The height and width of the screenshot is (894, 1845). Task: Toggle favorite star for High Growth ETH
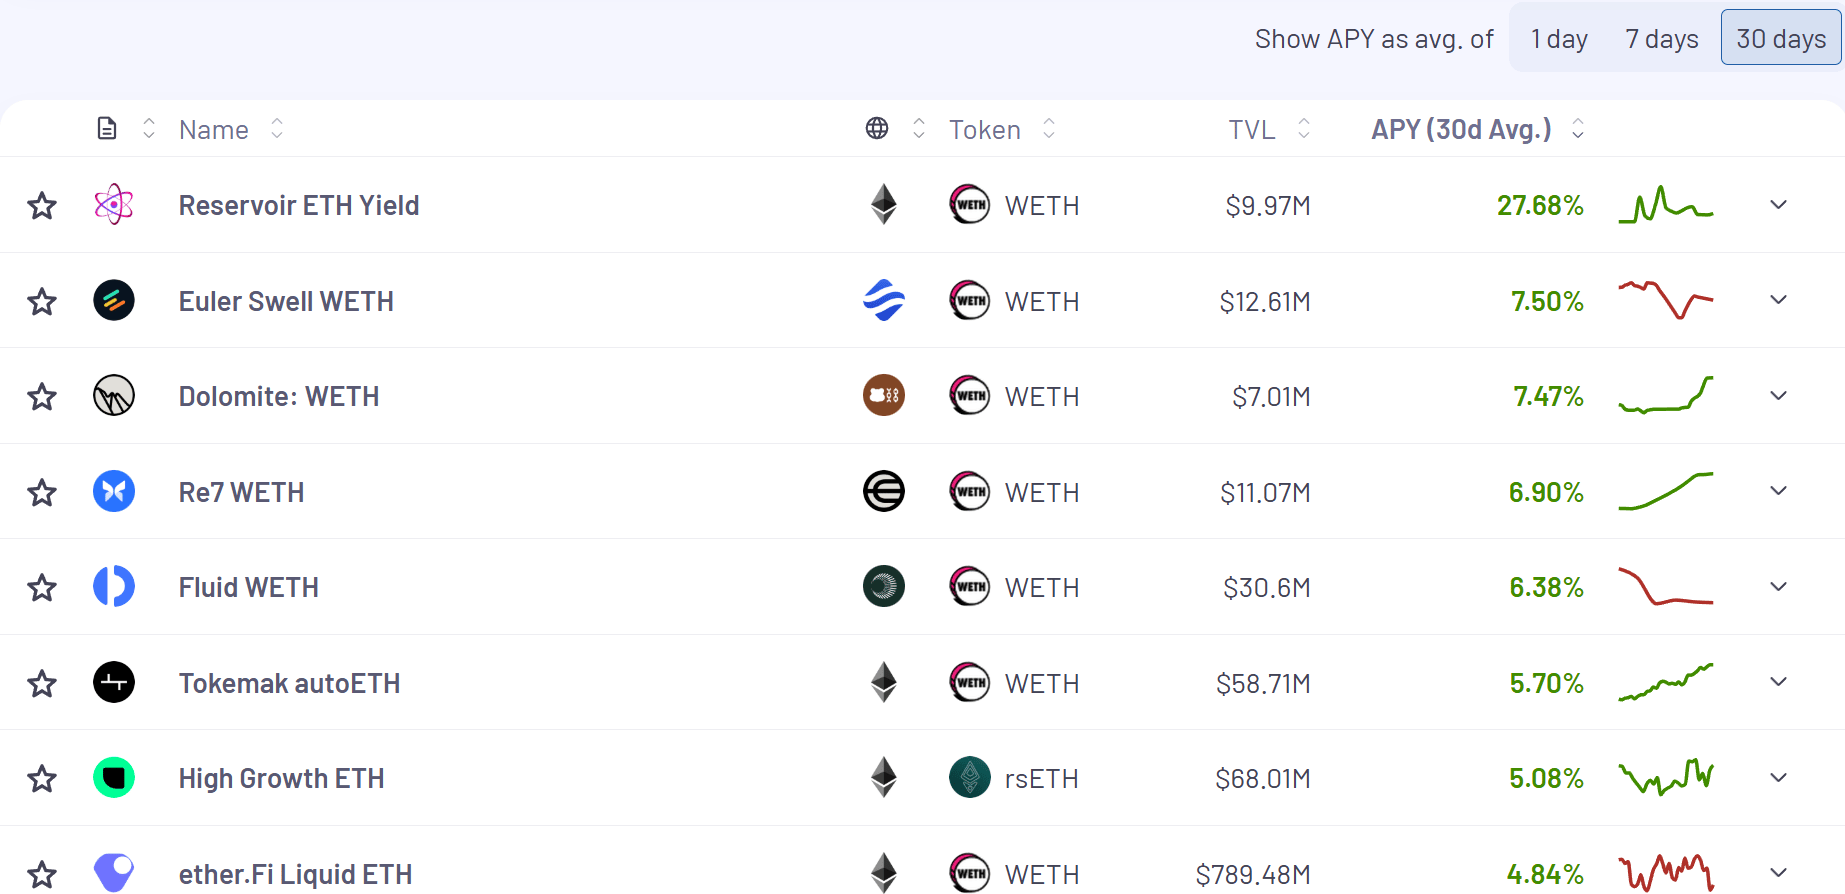point(42,779)
